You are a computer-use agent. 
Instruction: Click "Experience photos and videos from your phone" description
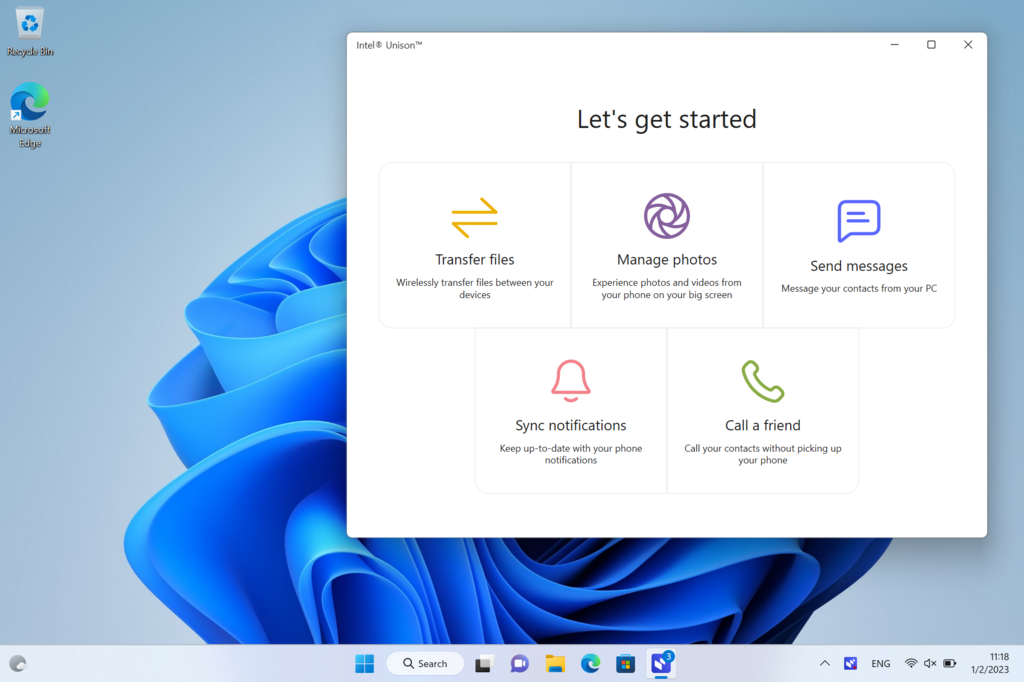point(667,289)
